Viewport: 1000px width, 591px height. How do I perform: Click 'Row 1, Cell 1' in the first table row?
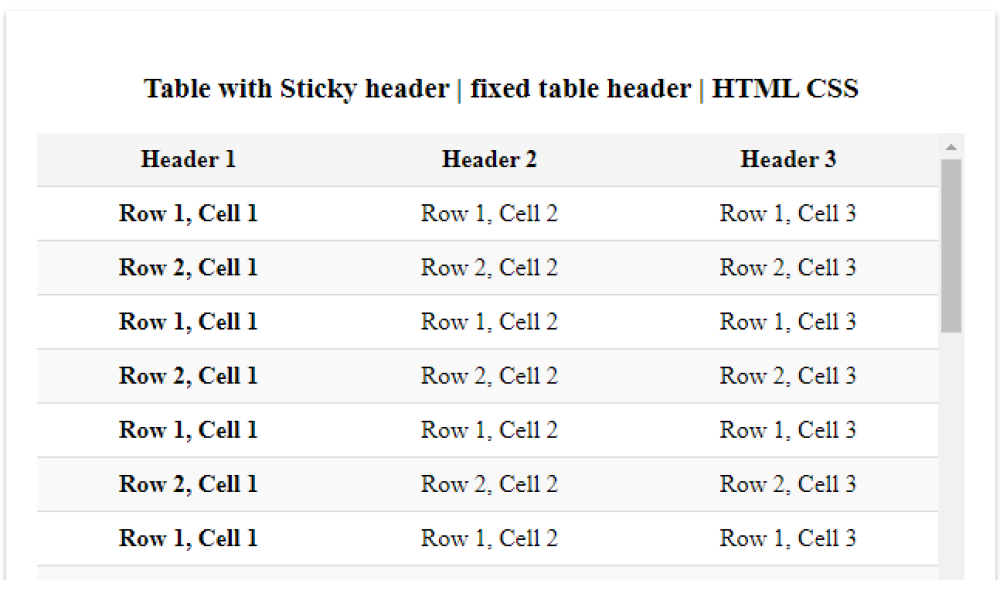188,213
